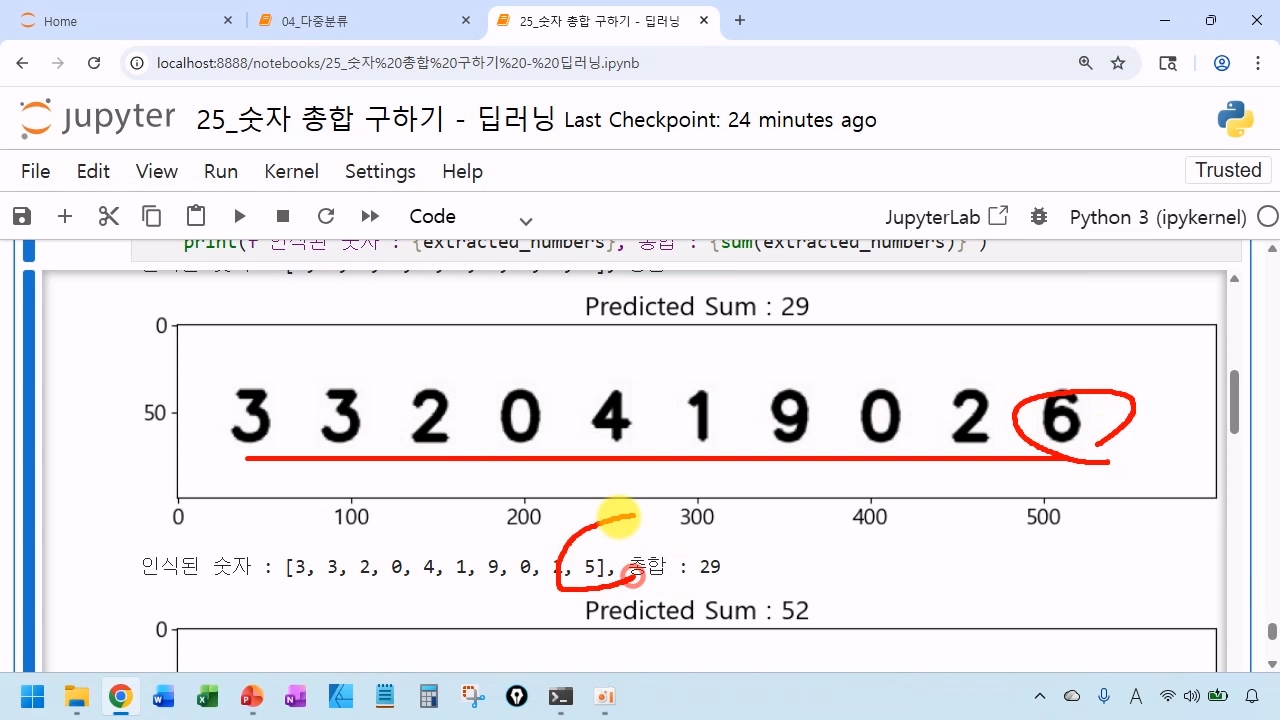Cut selected cell with scissors icon
Image resolution: width=1280 pixels, height=720 pixels.
click(x=108, y=216)
